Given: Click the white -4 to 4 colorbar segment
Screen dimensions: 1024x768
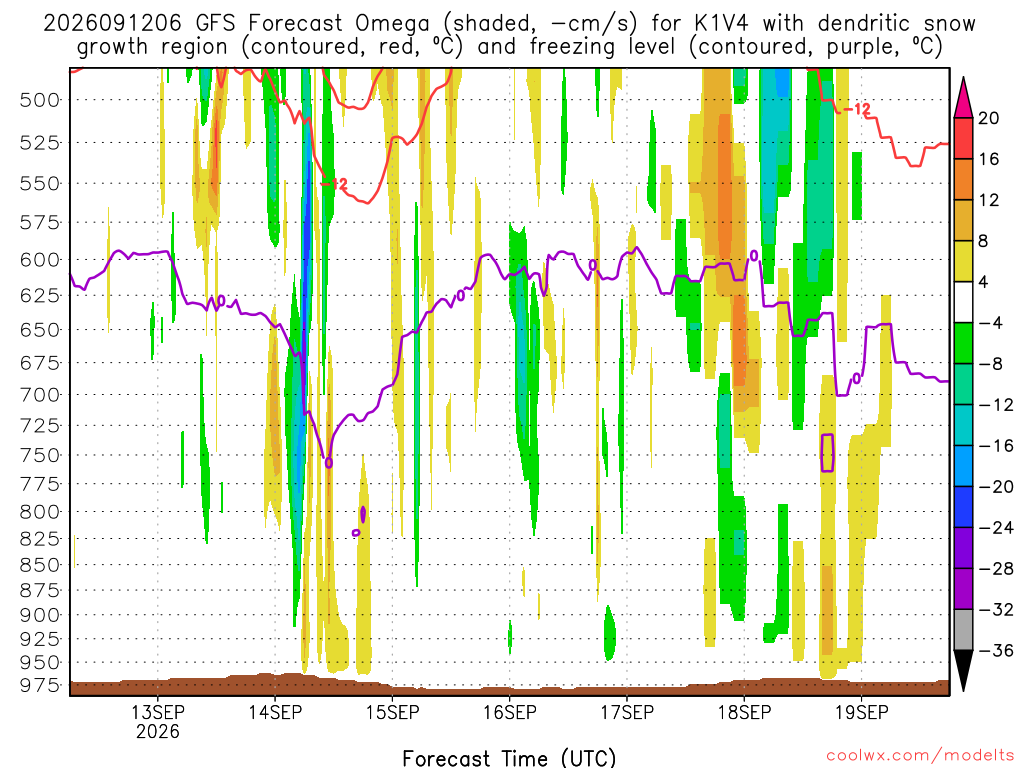Looking at the screenshot, I should click(x=963, y=302).
